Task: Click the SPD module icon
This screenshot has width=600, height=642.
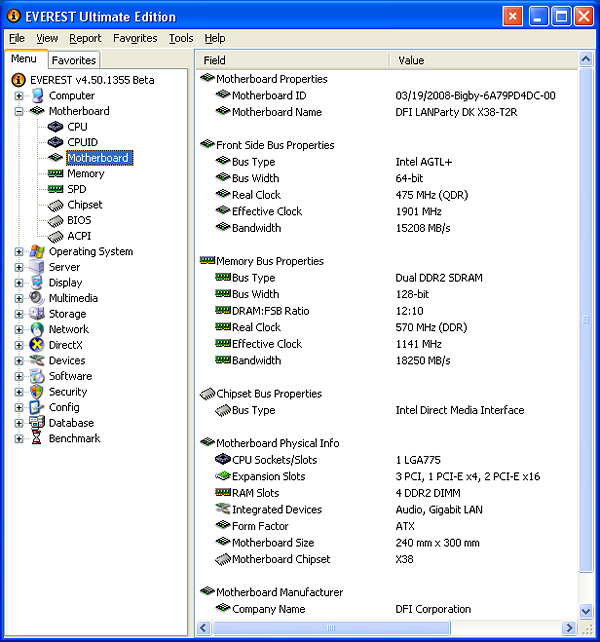Action: (55, 189)
